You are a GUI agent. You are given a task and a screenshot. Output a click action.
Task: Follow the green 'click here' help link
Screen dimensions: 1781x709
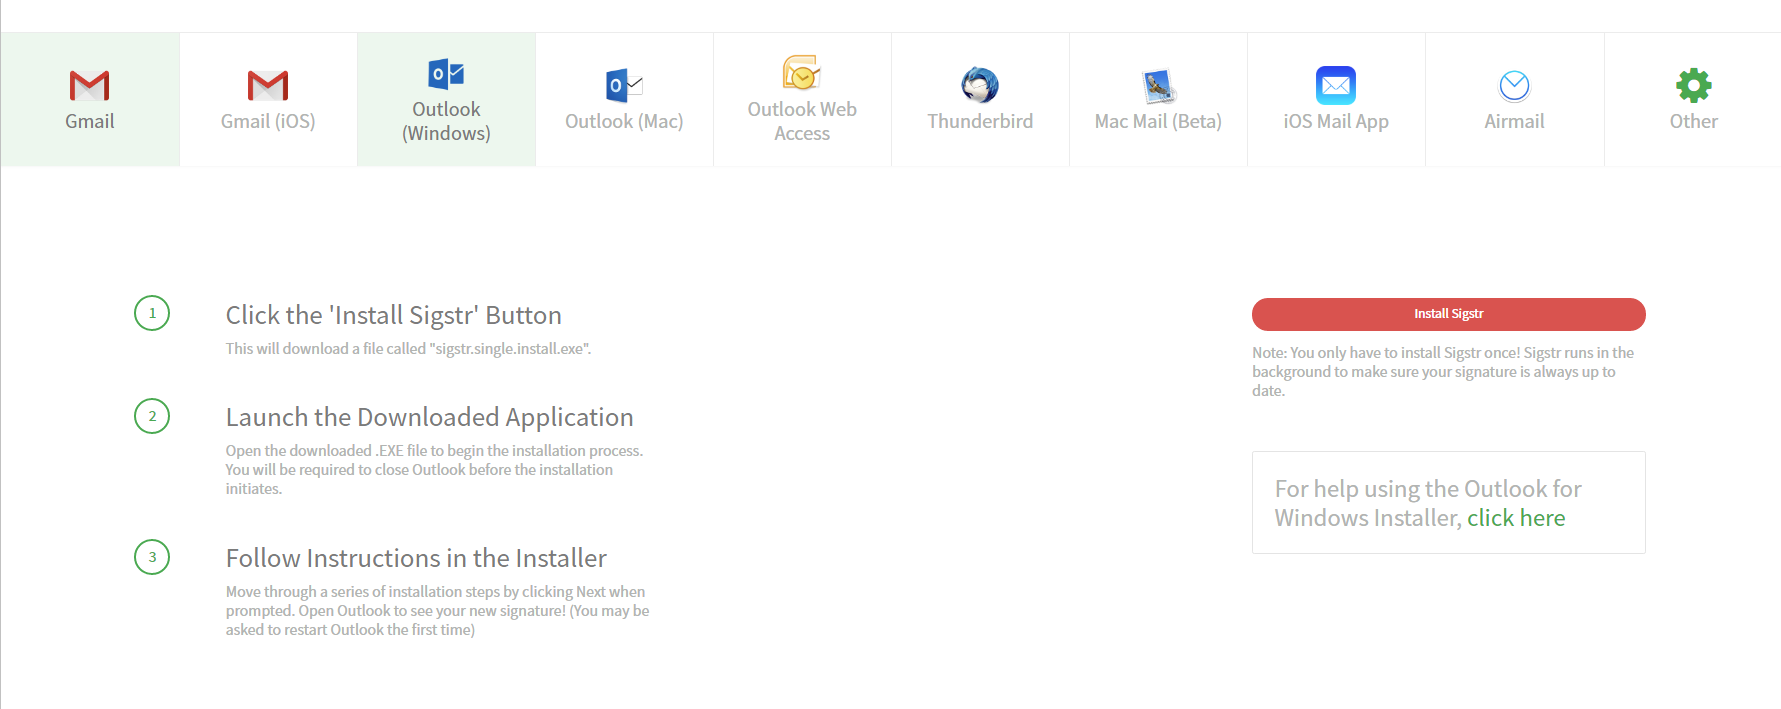[1516, 518]
